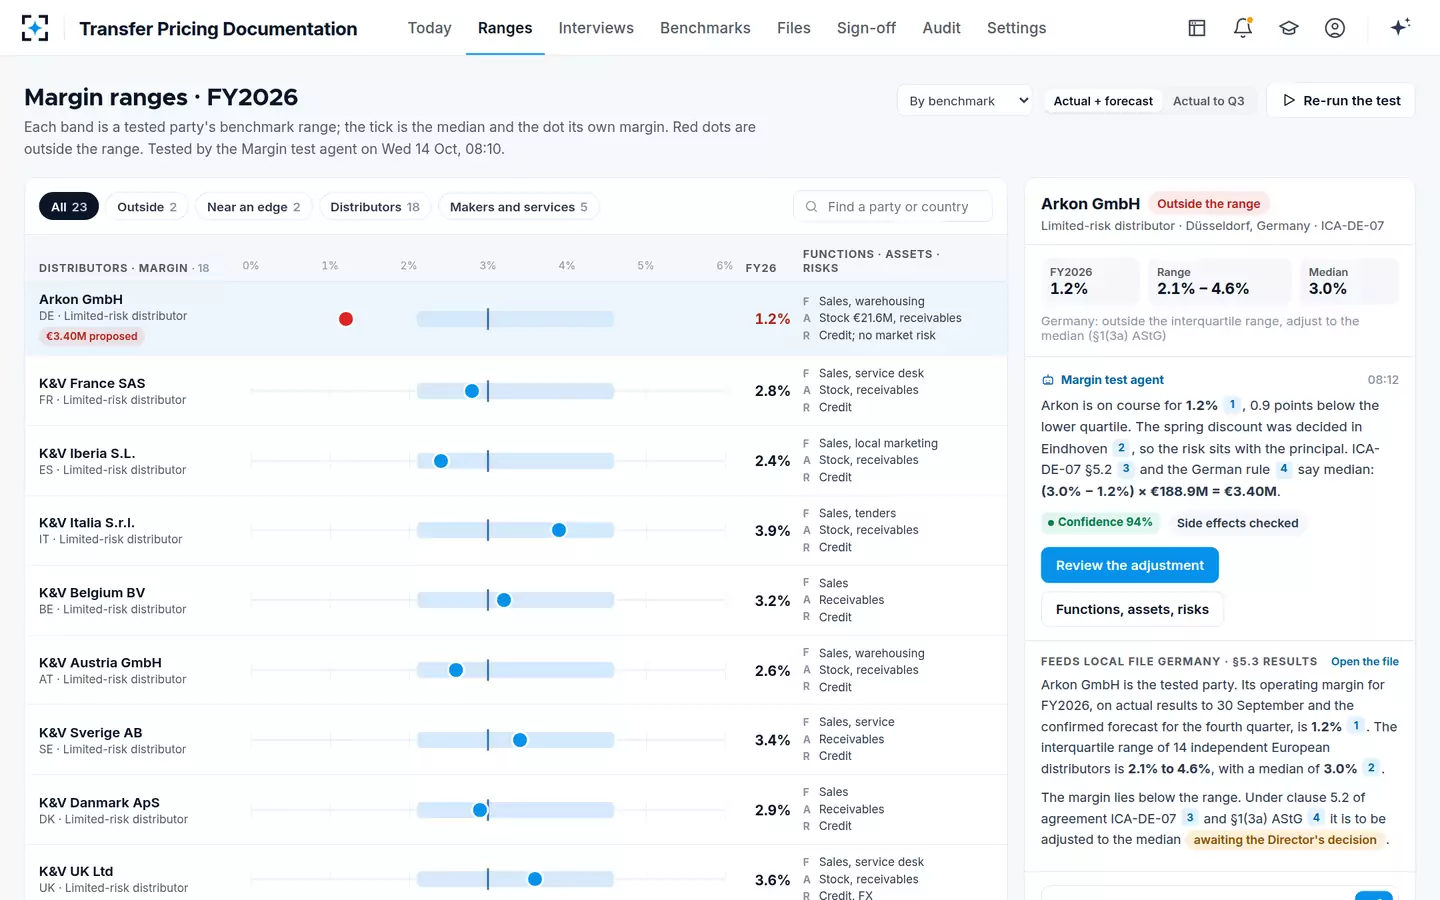Click K&V France SAS blue margin dot
1440x900 pixels.
[472, 391]
